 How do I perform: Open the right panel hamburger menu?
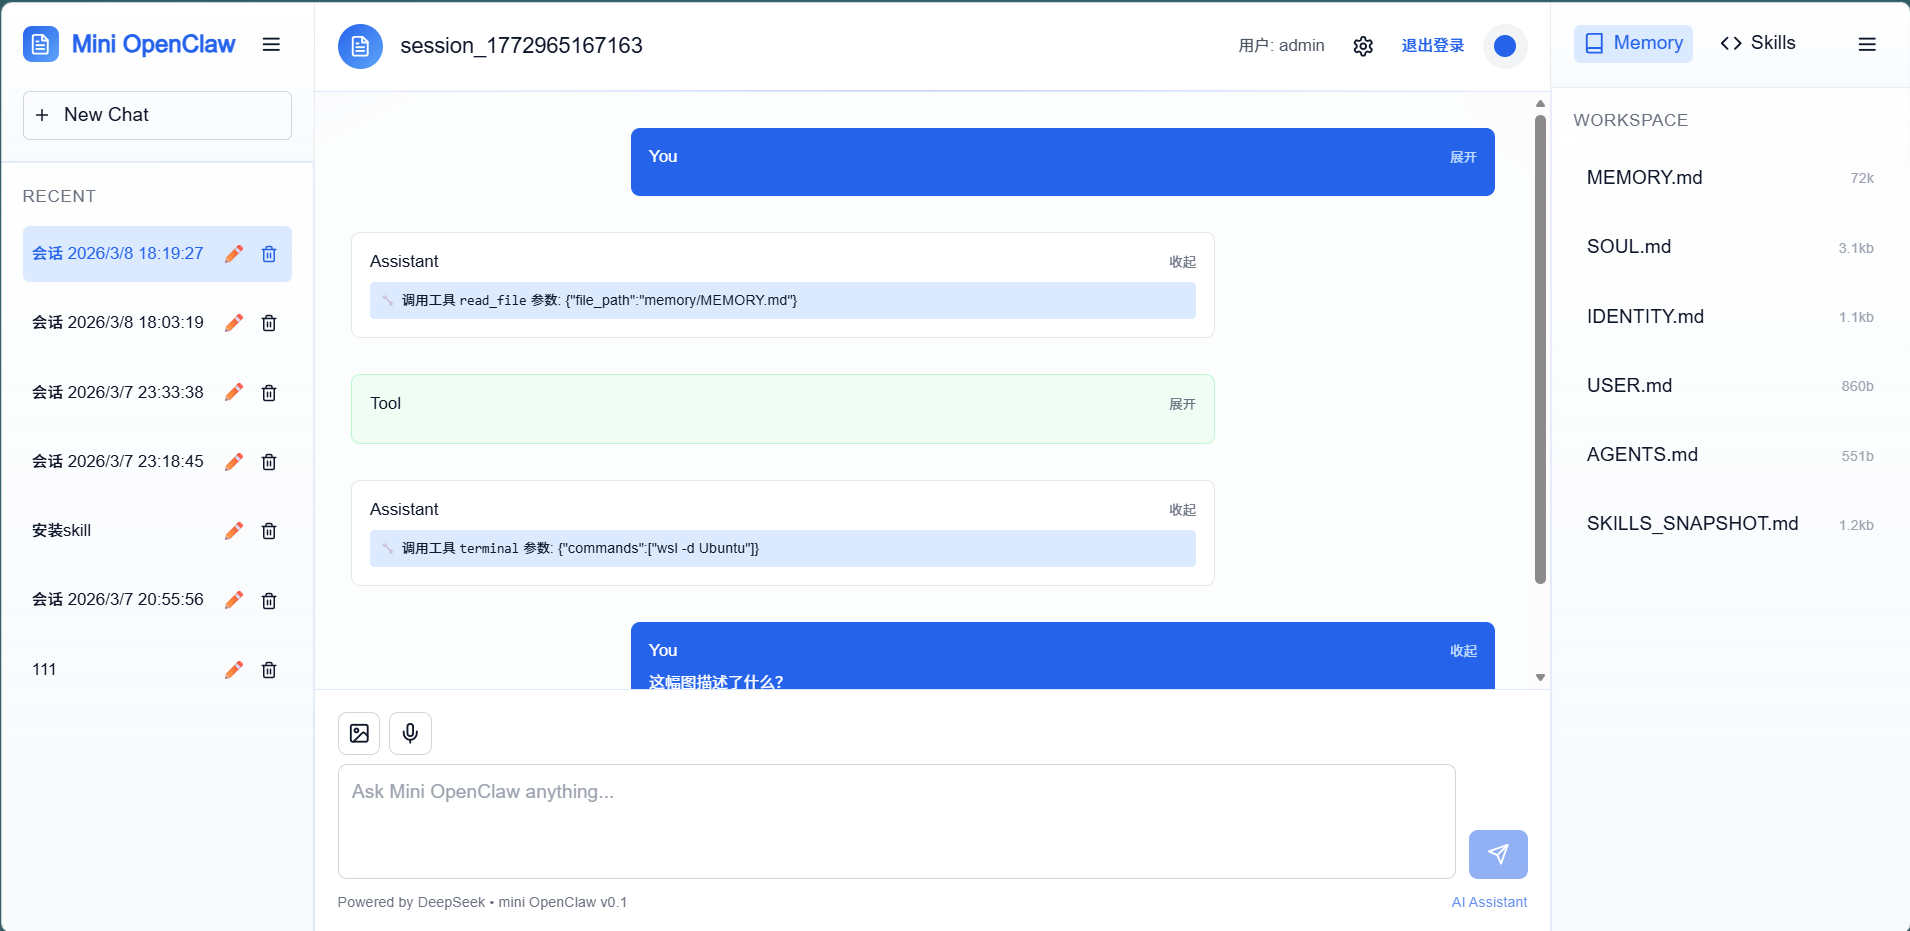1866,44
